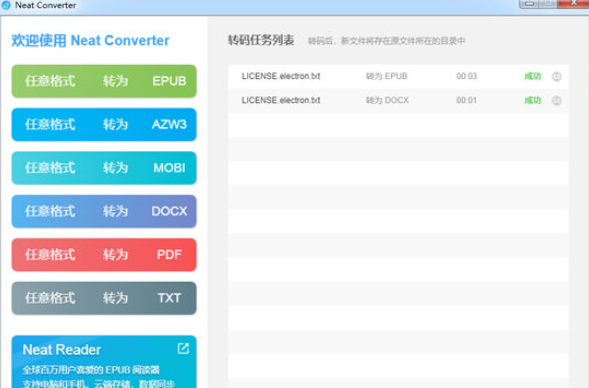The height and width of the screenshot is (388, 589).
Task: Pick the gray convert to TXT button
Action: tap(104, 298)
